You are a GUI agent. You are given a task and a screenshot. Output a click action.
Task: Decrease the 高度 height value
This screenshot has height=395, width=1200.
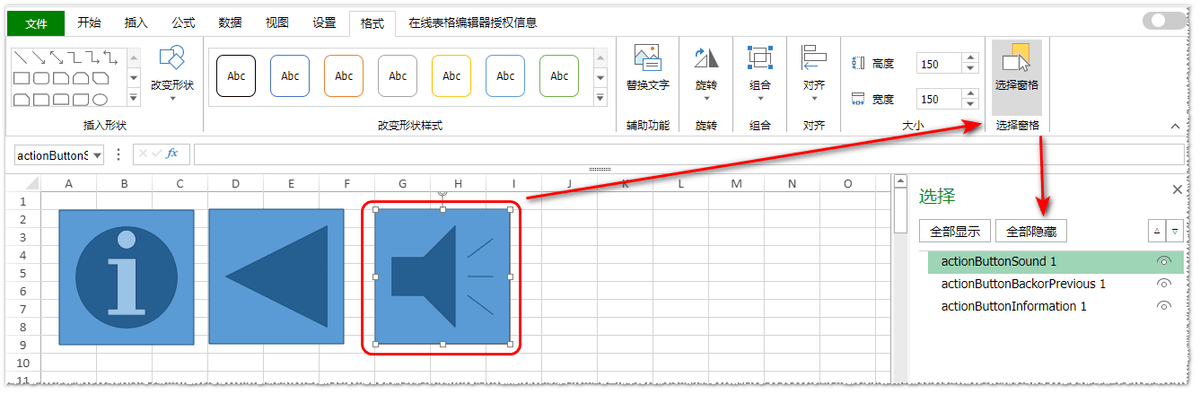point(969,68)
